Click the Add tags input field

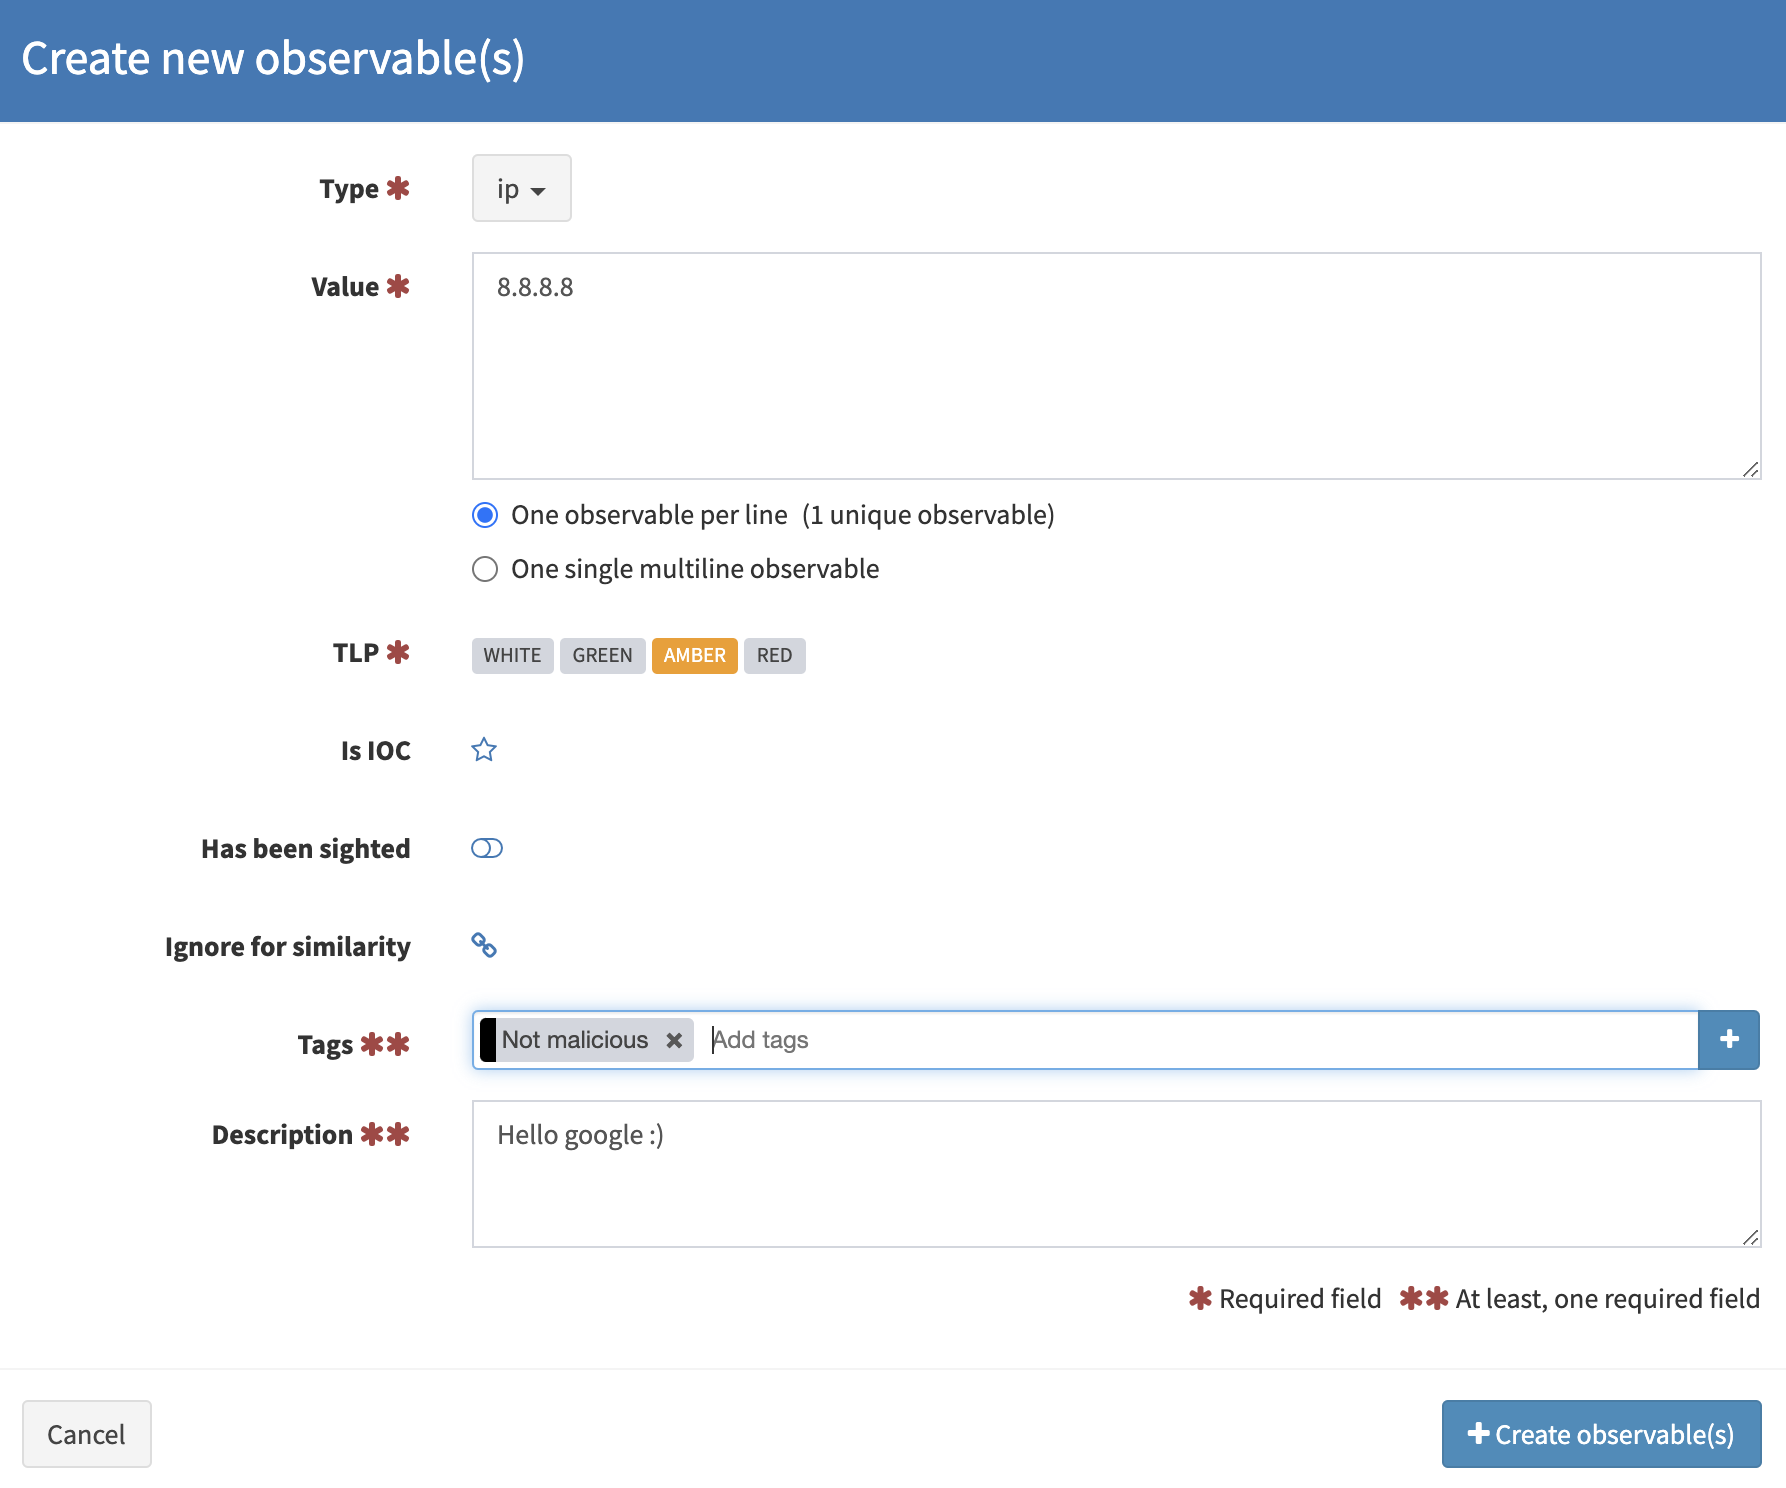[x=1200, y=1040]
